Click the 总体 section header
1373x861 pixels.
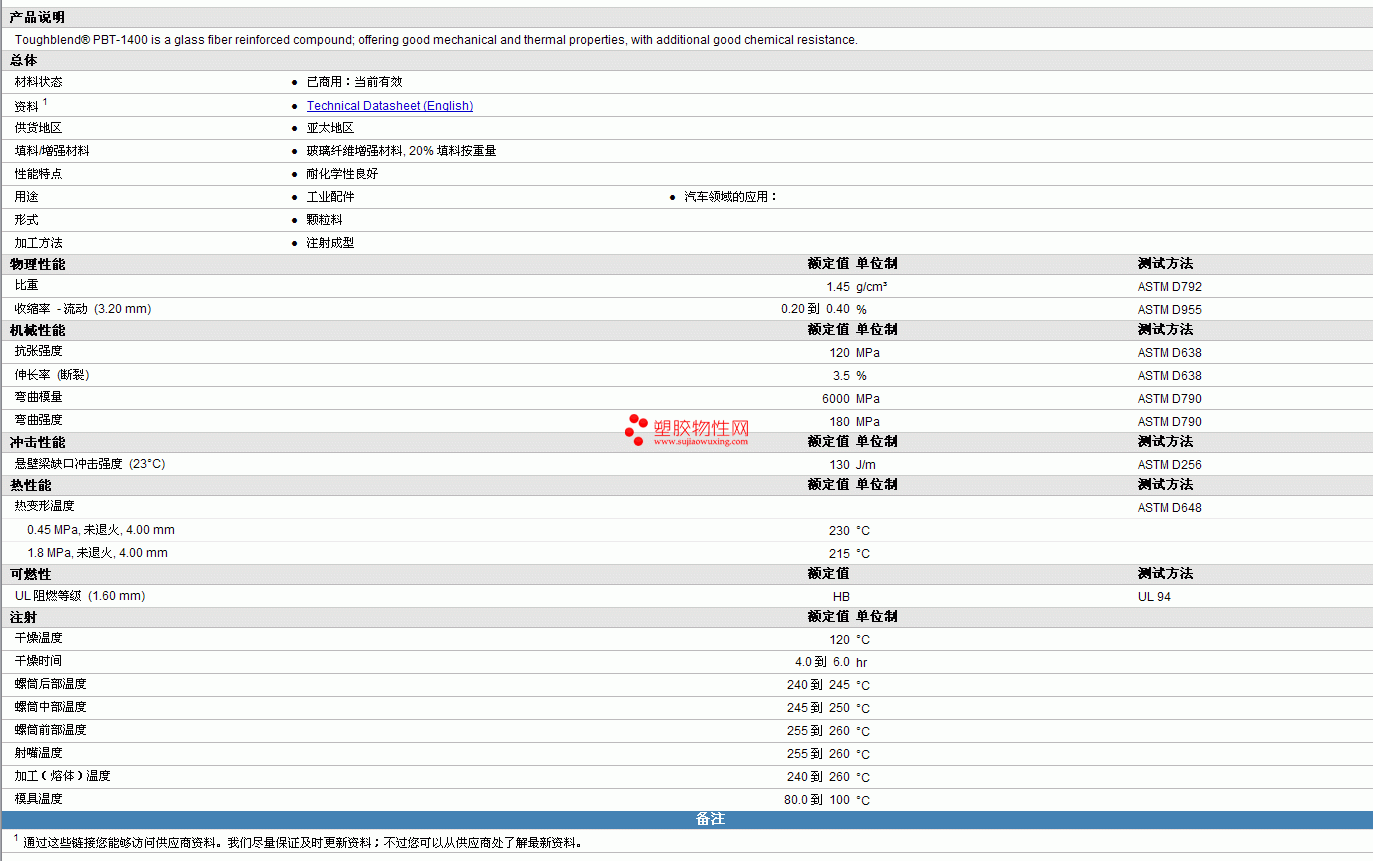click(x=23, y=61)
